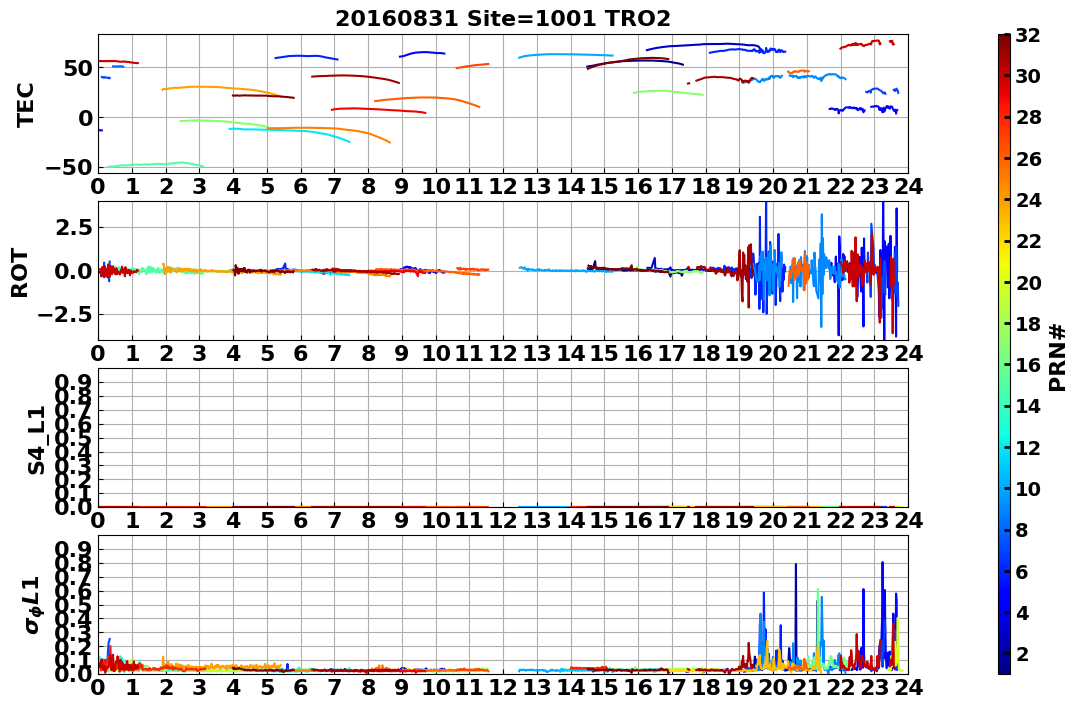
Task: Click the 0.9 tick on σφL1 y-axis
Action: click(x=74, y=549)
